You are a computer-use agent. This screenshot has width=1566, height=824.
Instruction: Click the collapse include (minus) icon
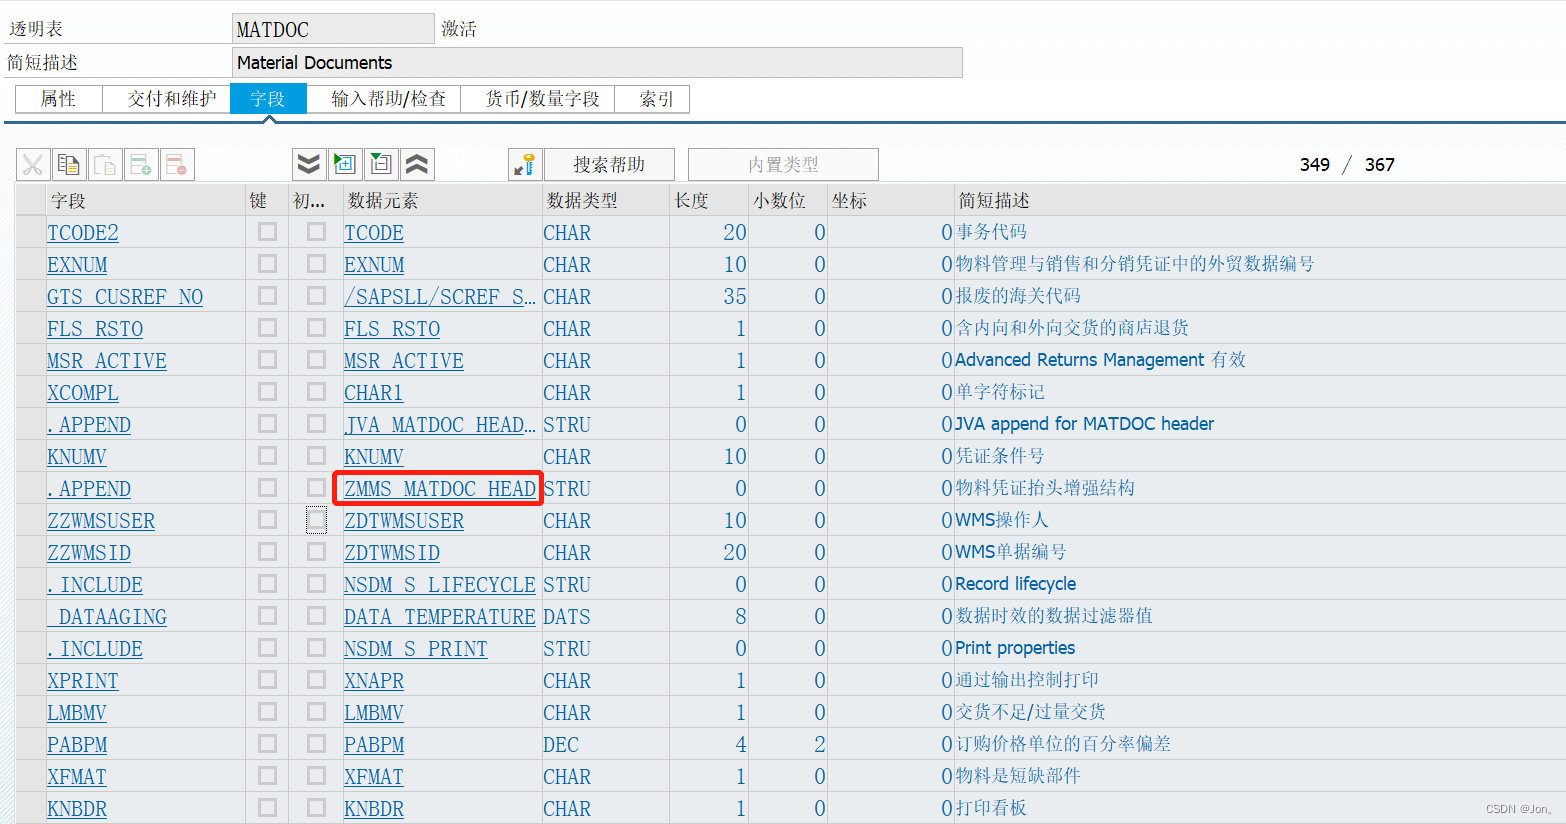point(381,165)
